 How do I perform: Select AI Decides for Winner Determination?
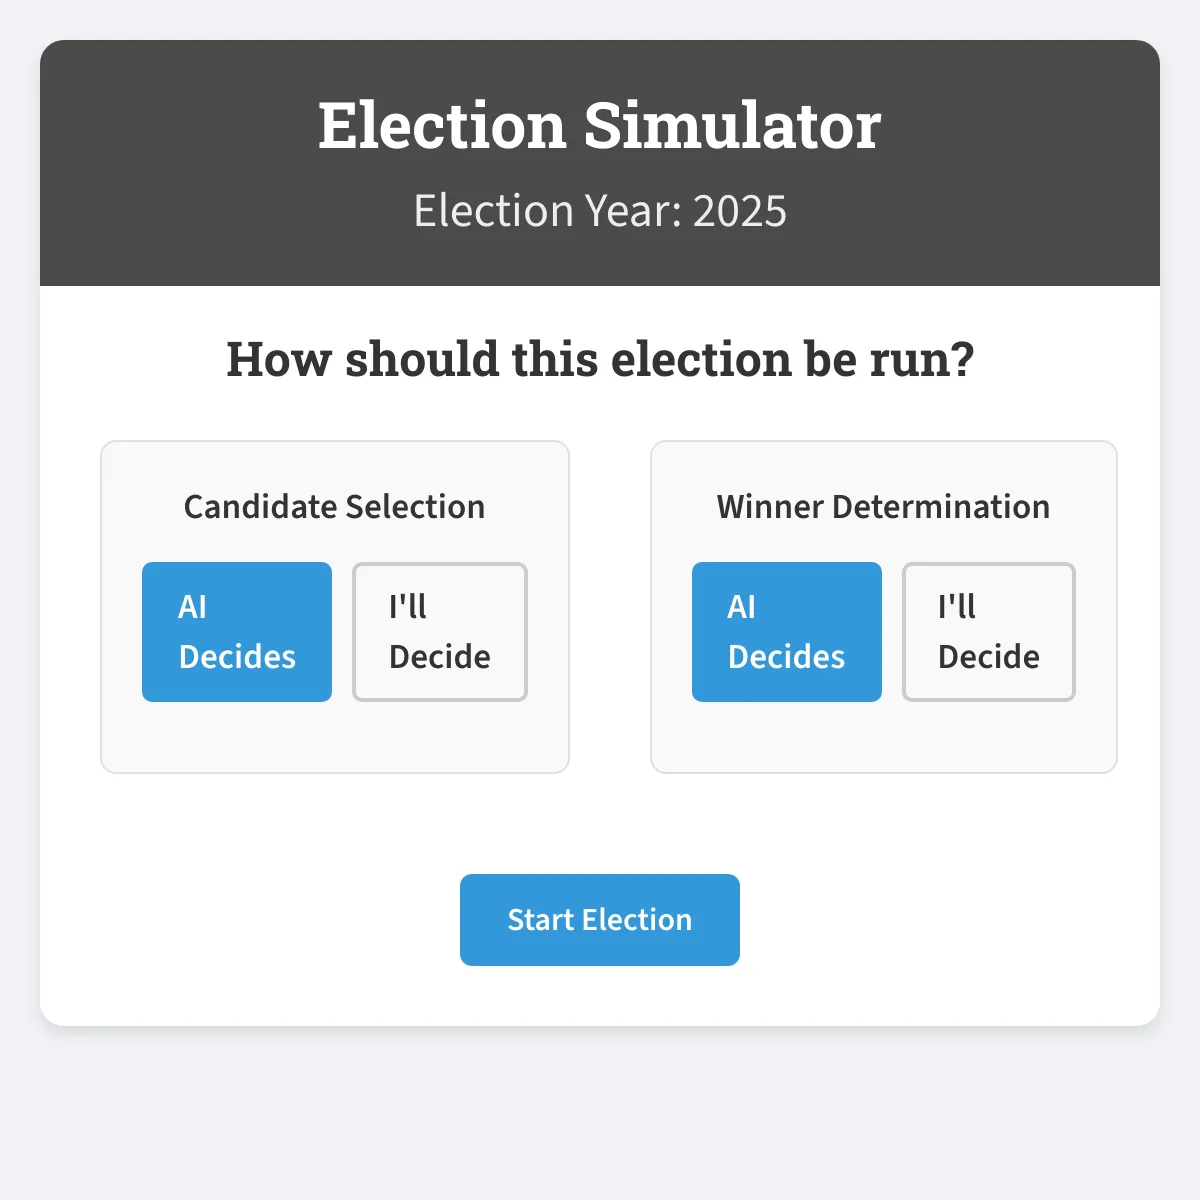[787, 632]
